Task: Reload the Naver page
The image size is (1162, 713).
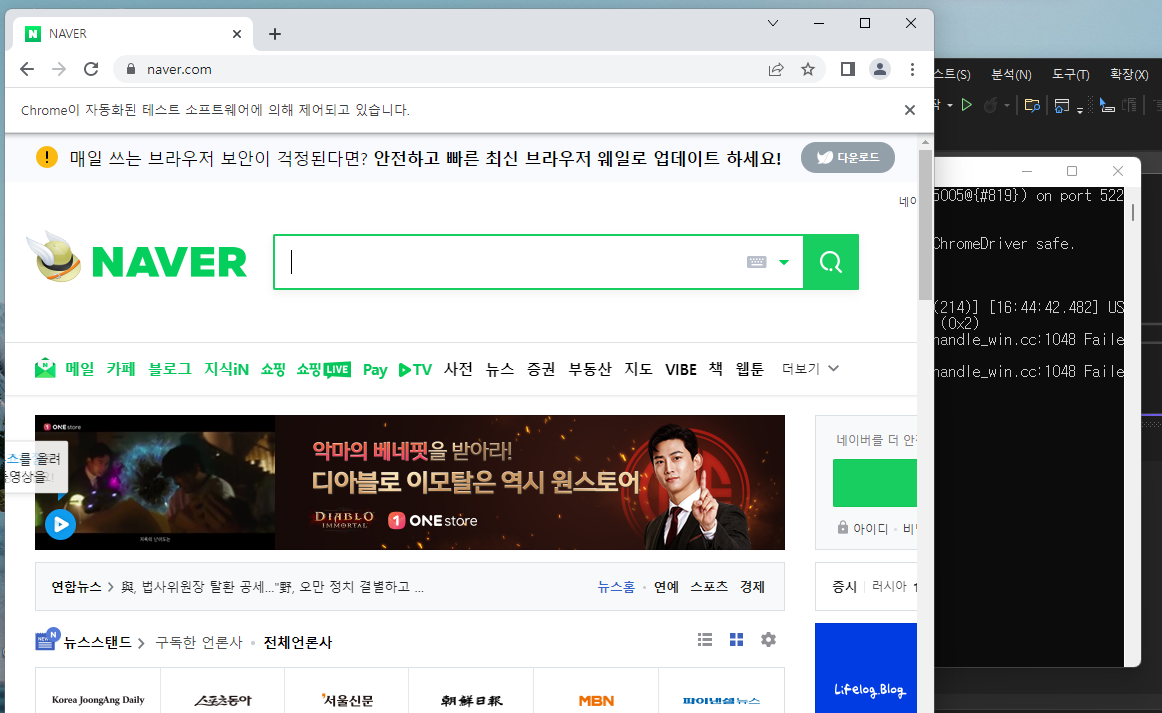Action: [x=91, y=69]
